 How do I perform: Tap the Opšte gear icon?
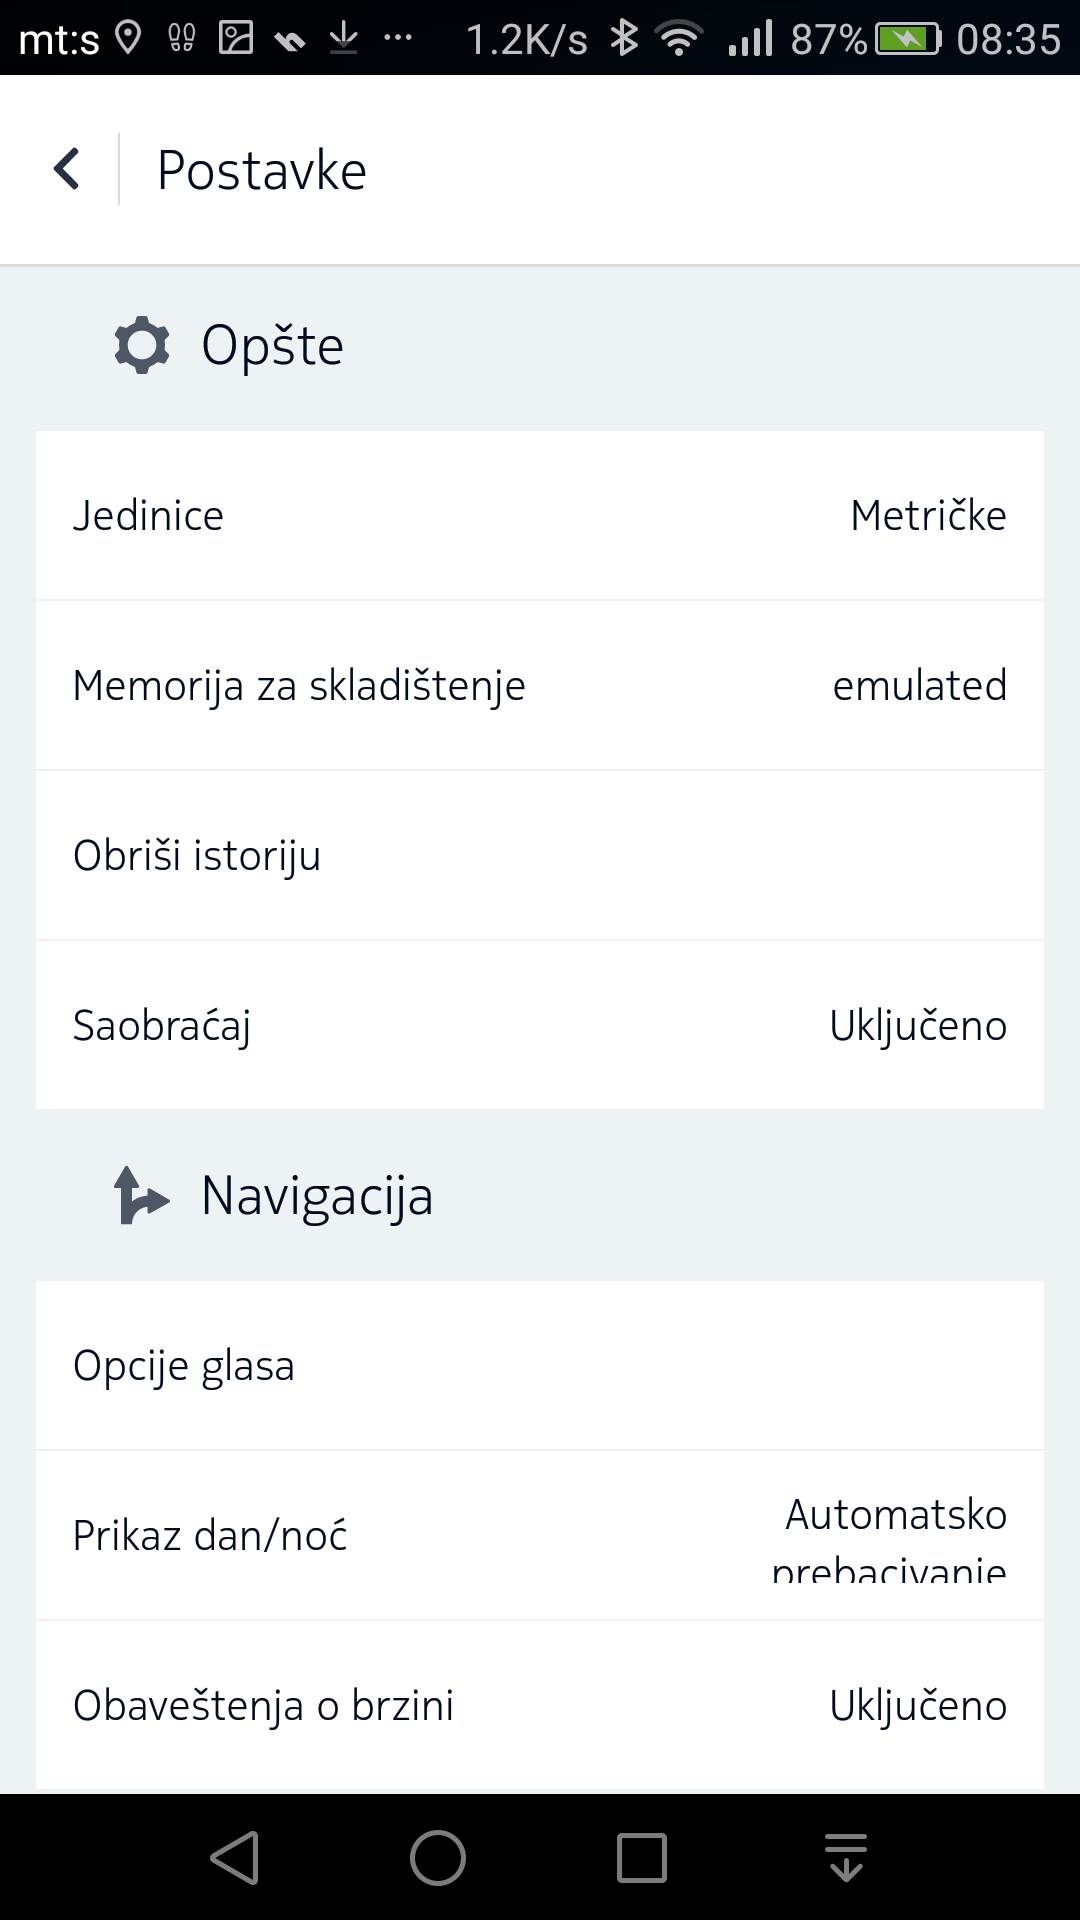pyautogui.click(x=142, y=345)
